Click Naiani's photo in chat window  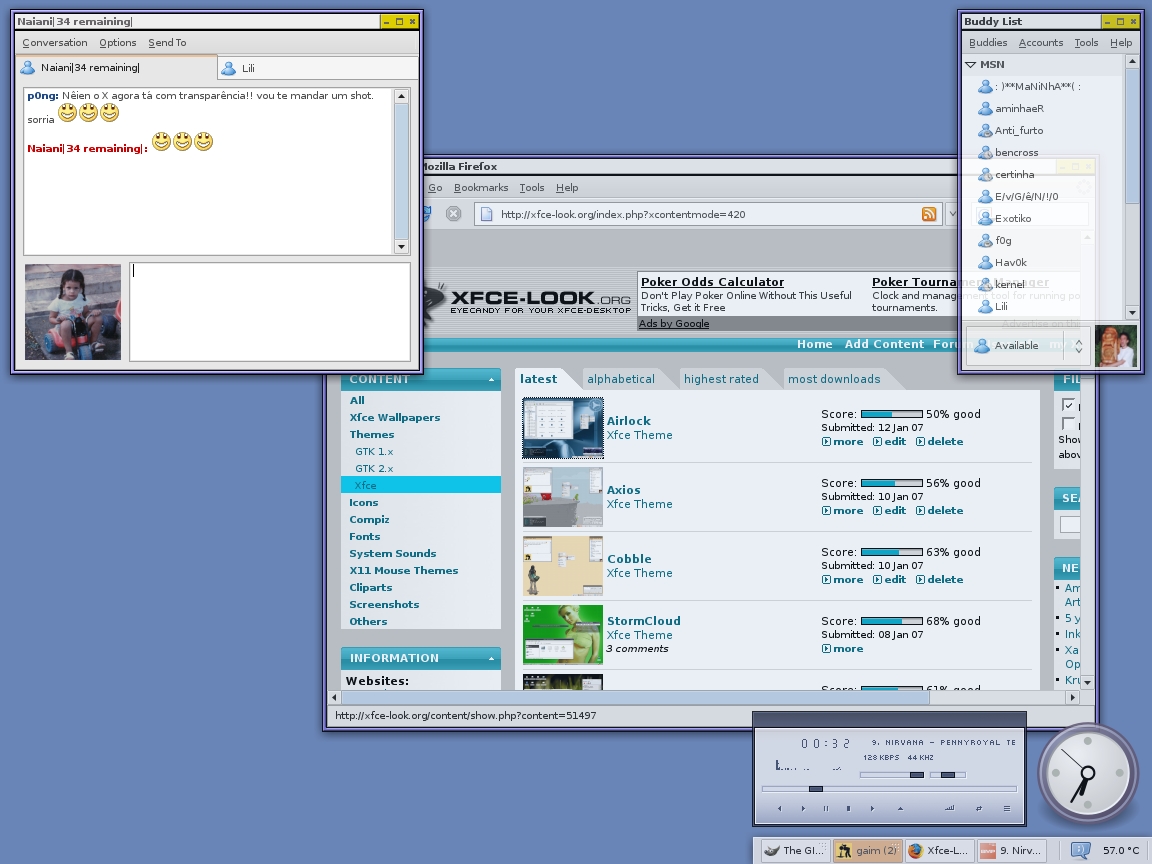(x=73, y=312)
